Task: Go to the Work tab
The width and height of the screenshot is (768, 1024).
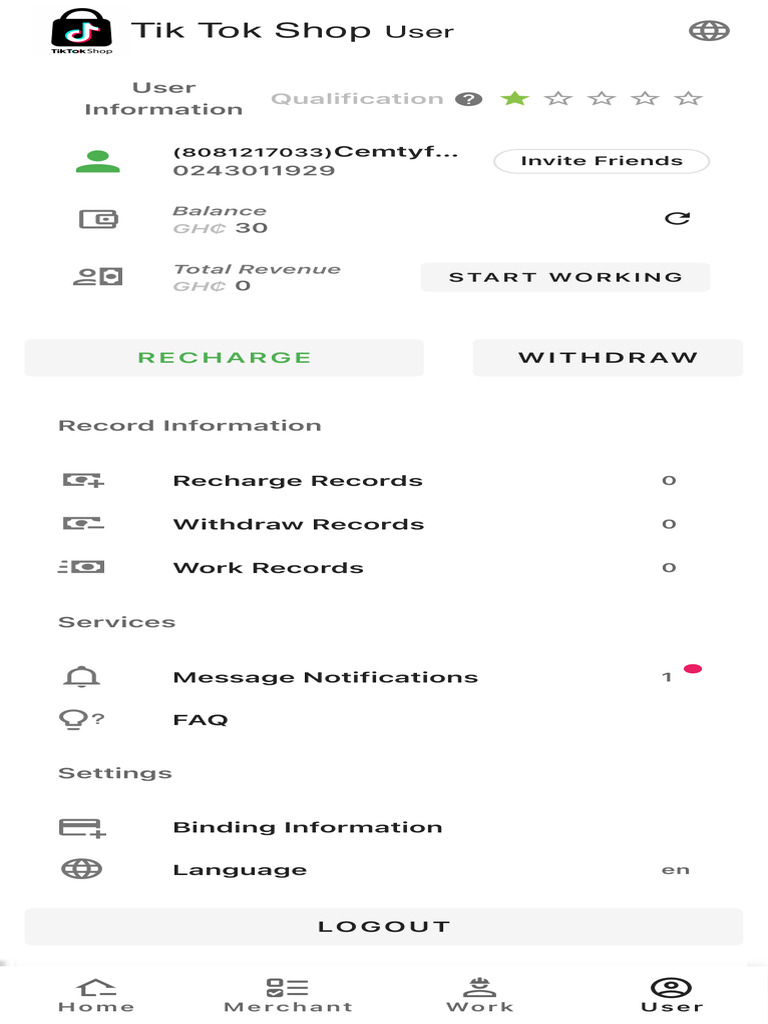Action: click(x=480, y=995)
